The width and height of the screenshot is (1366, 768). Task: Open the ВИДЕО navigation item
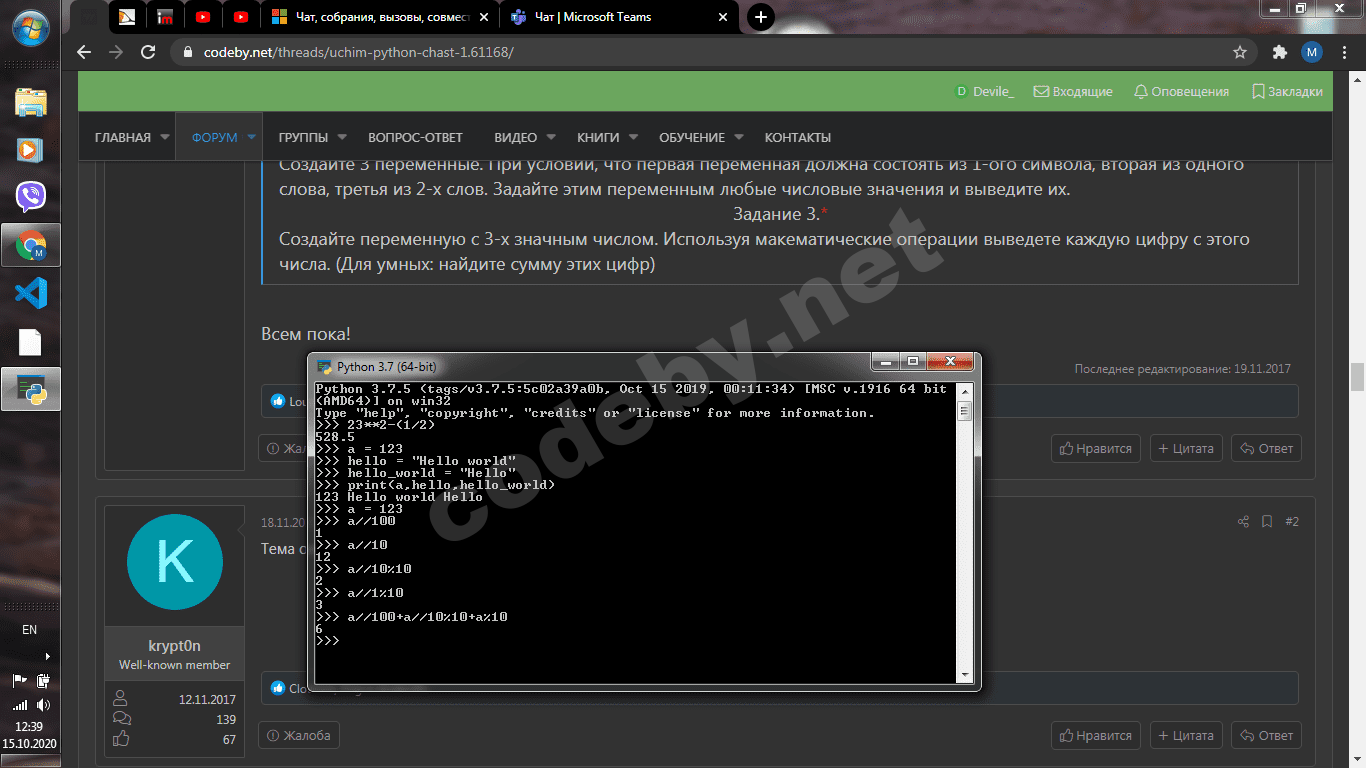click(x=516, y=137)
